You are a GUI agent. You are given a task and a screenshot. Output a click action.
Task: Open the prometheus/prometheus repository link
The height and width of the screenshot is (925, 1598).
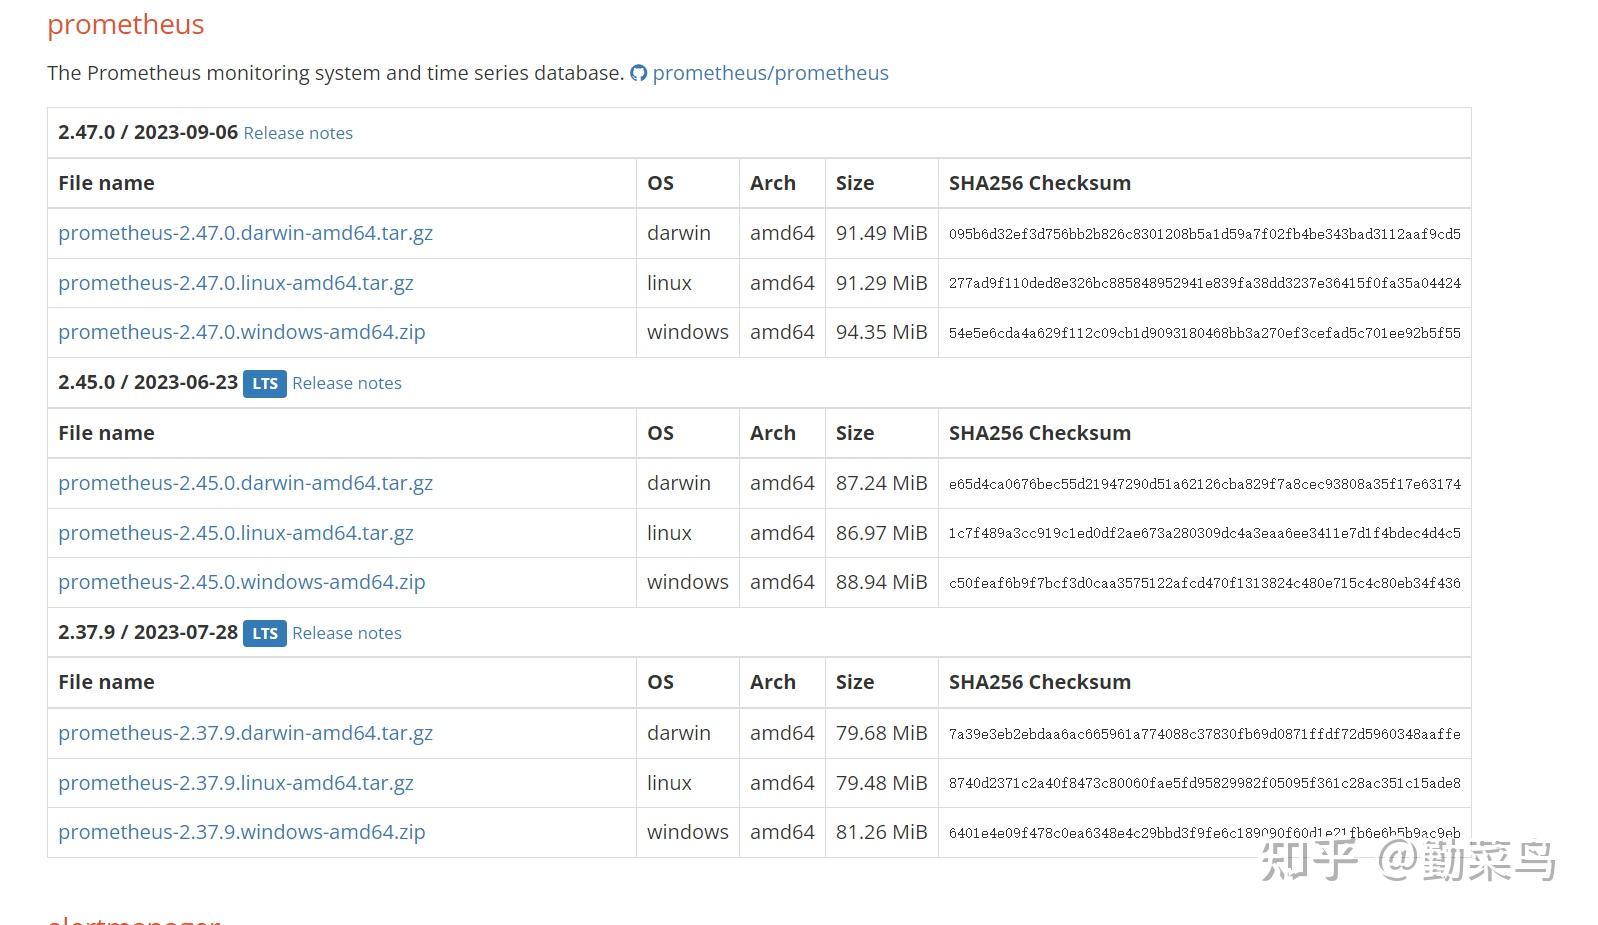pyautogui.click(x=770, y=73)
